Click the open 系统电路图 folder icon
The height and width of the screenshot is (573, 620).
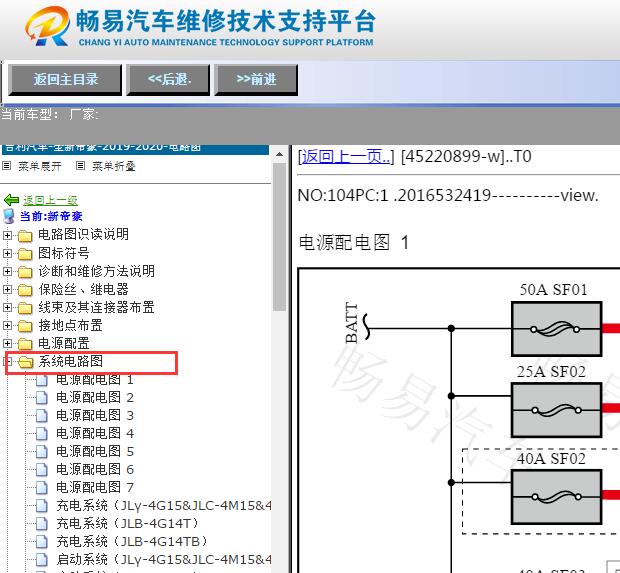pos(26,362)
